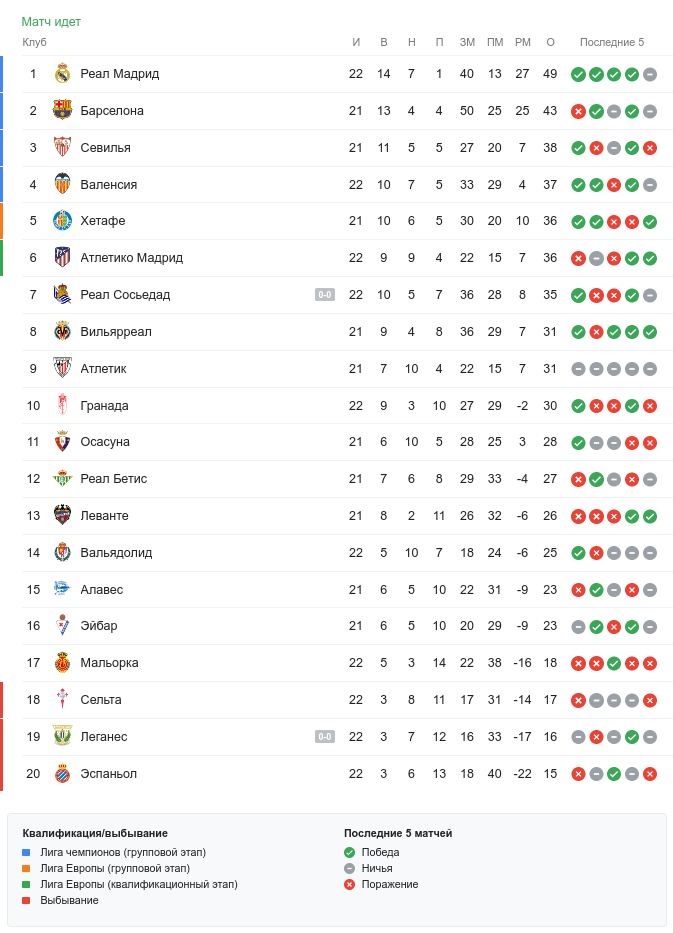Click the Espanyol club crest icon
This screenshot has height=933, width=673.
[x=62, y=774]
